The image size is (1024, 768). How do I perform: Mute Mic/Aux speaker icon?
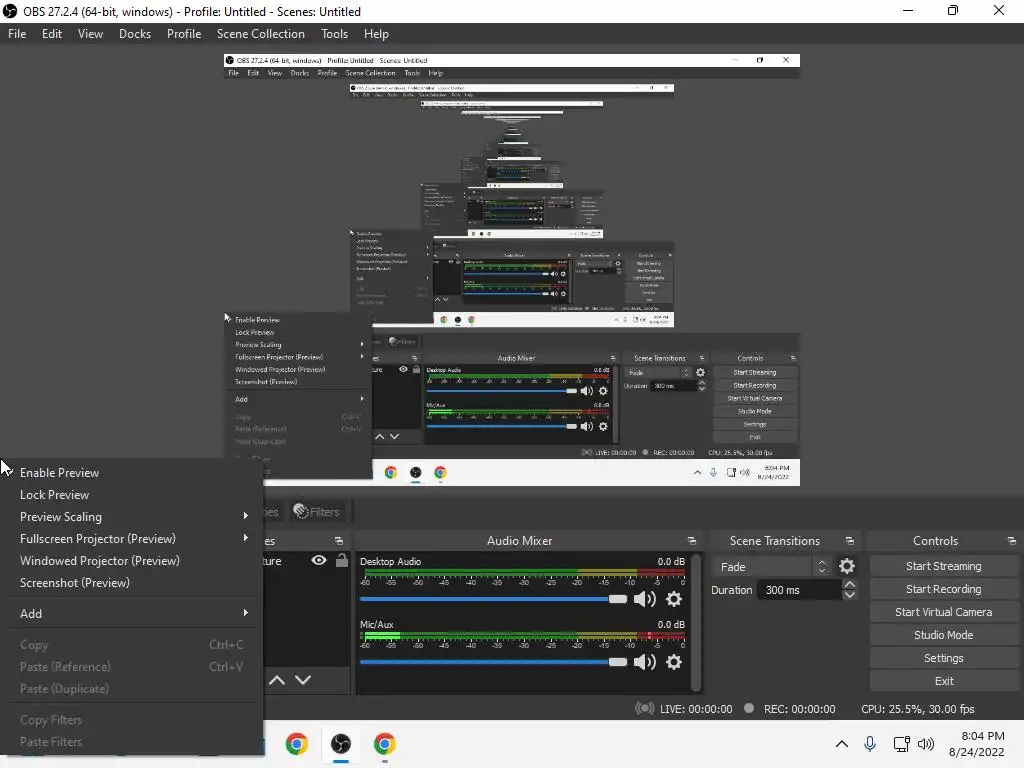tap(645, 662)
